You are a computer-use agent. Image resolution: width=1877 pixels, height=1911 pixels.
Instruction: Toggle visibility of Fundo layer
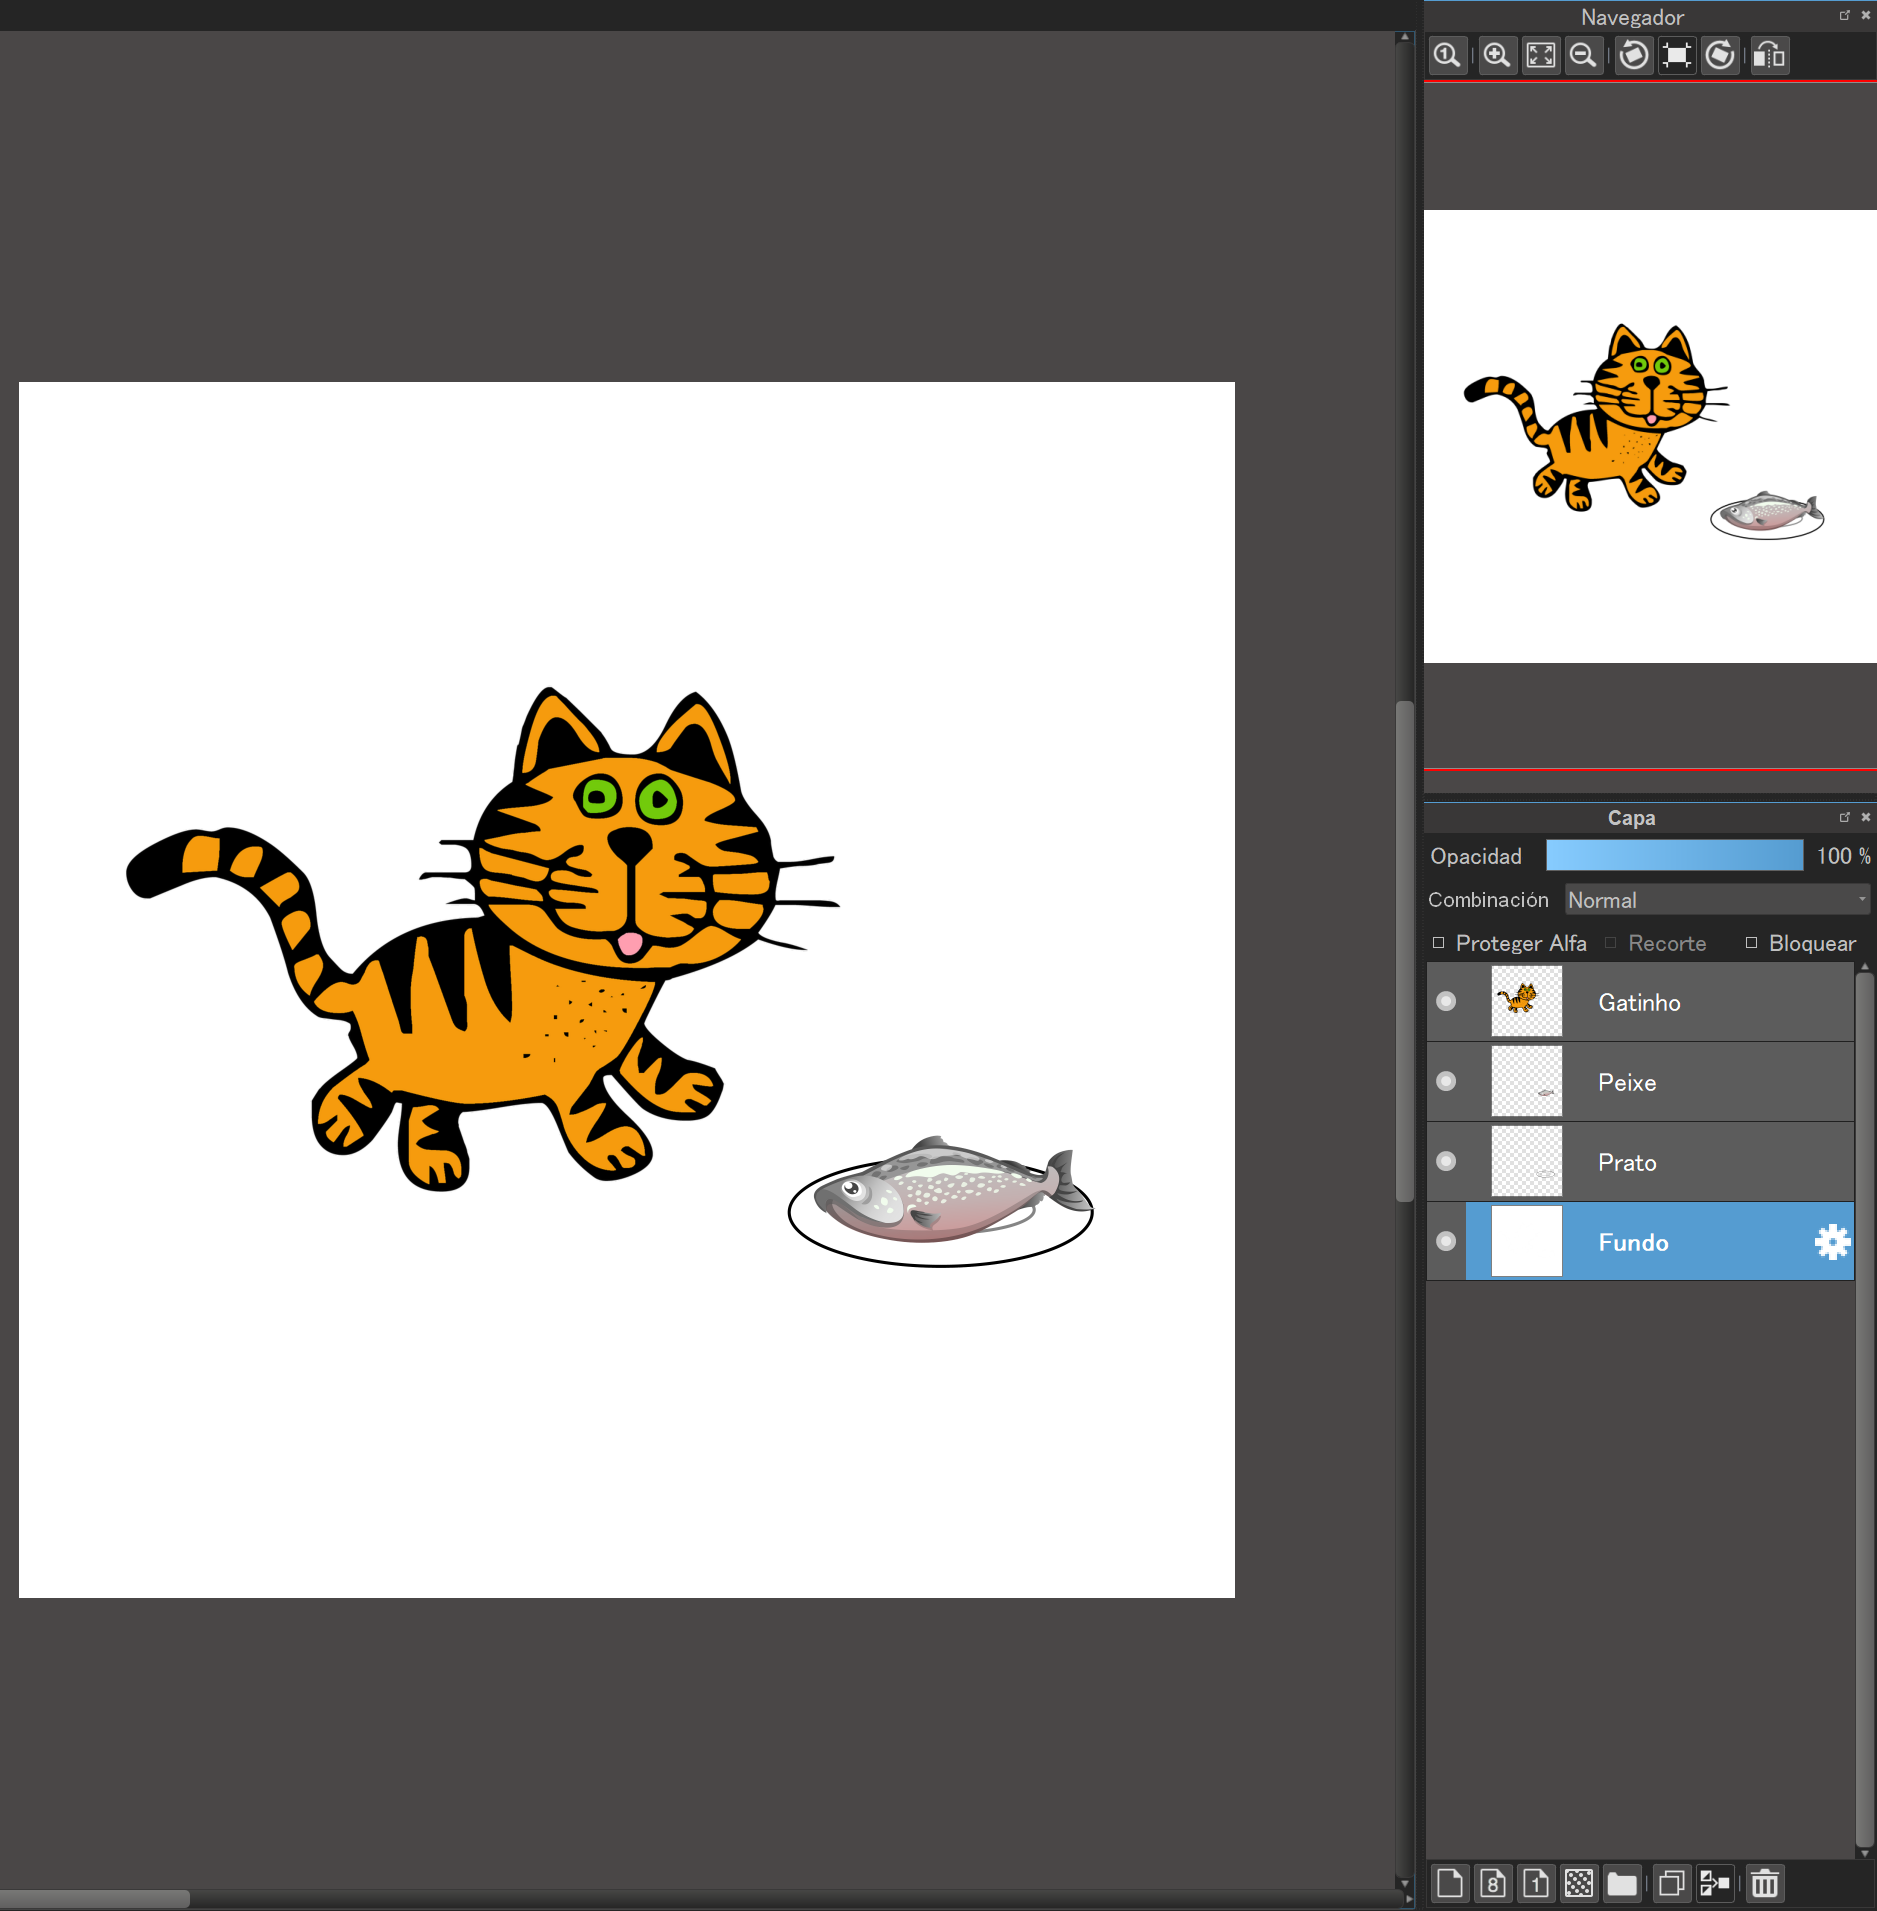(x=1446, y=1241)
